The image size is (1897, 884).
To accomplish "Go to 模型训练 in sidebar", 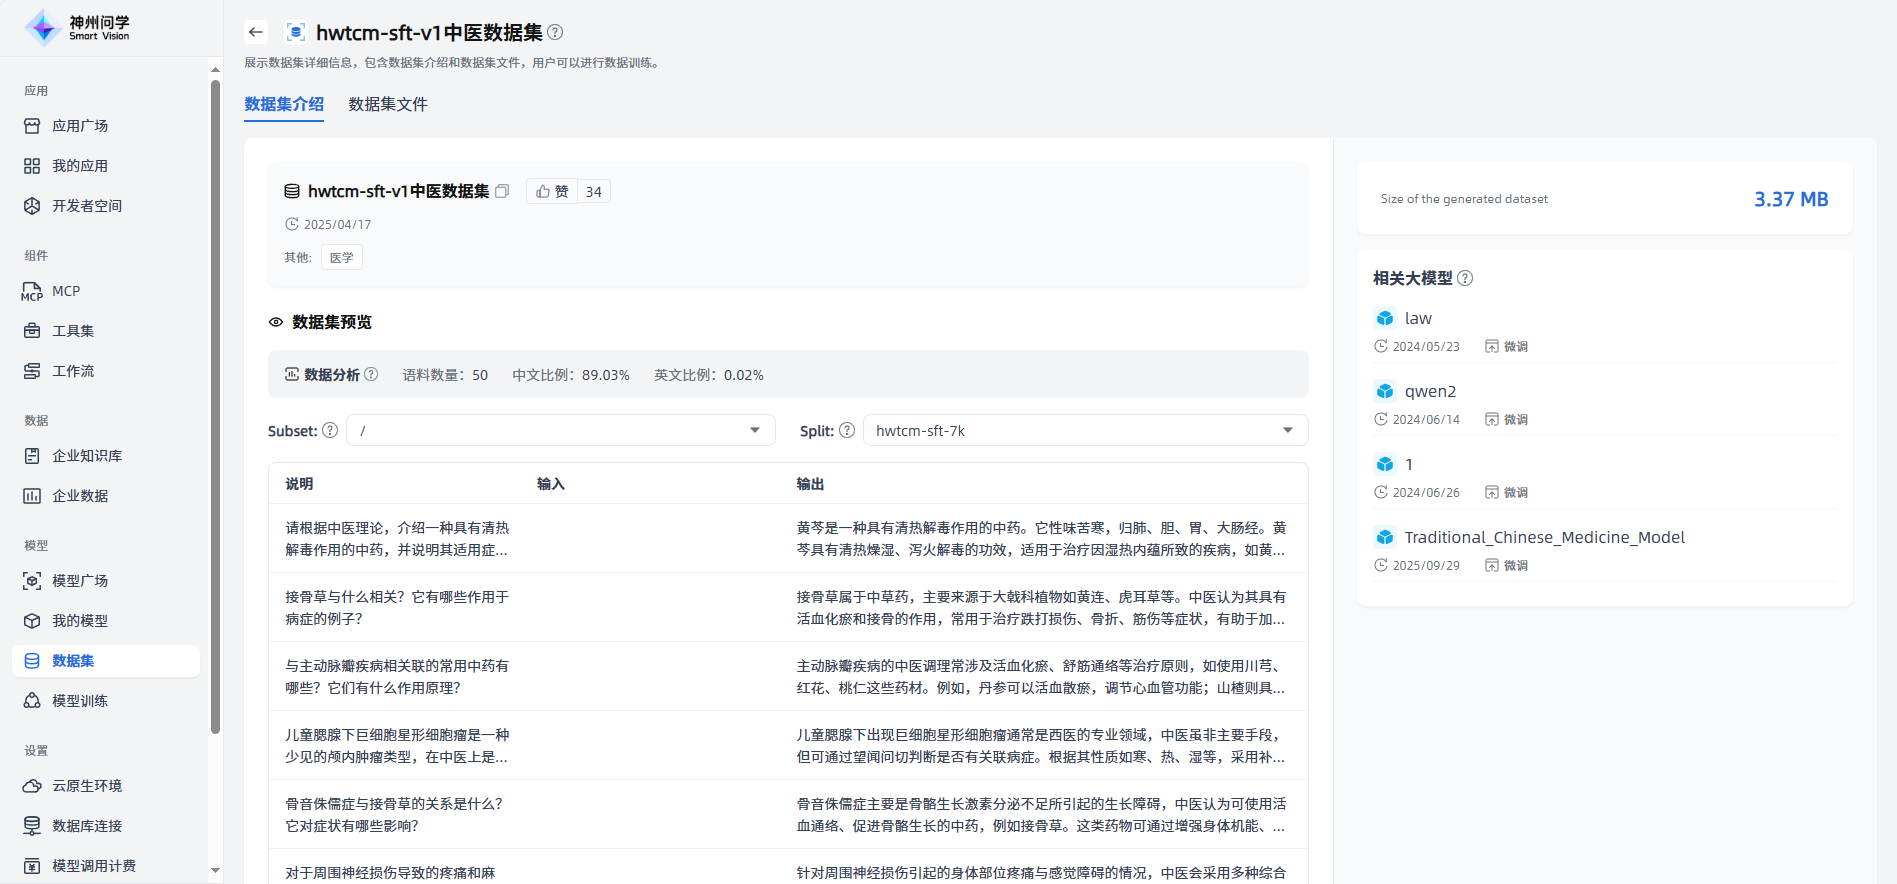I will click(80, 701).
